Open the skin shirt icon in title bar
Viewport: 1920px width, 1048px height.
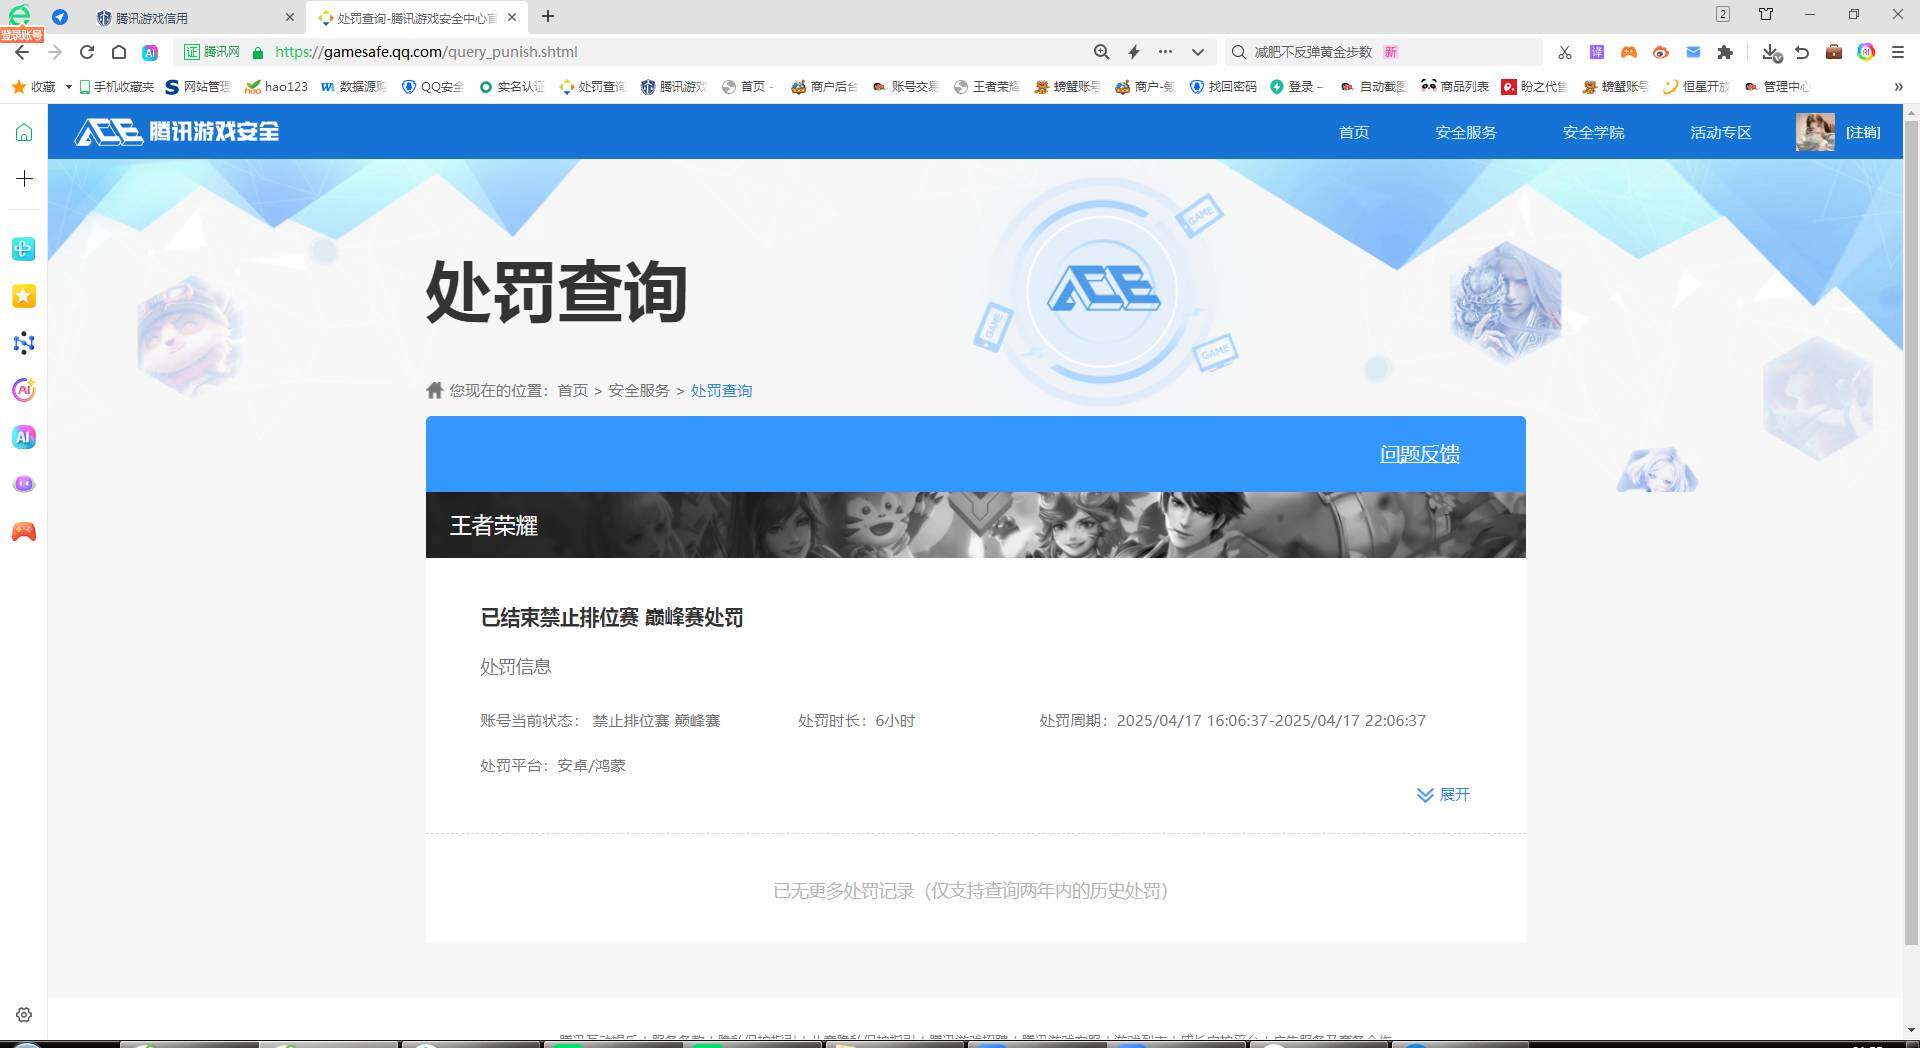tap(1766, 14)
